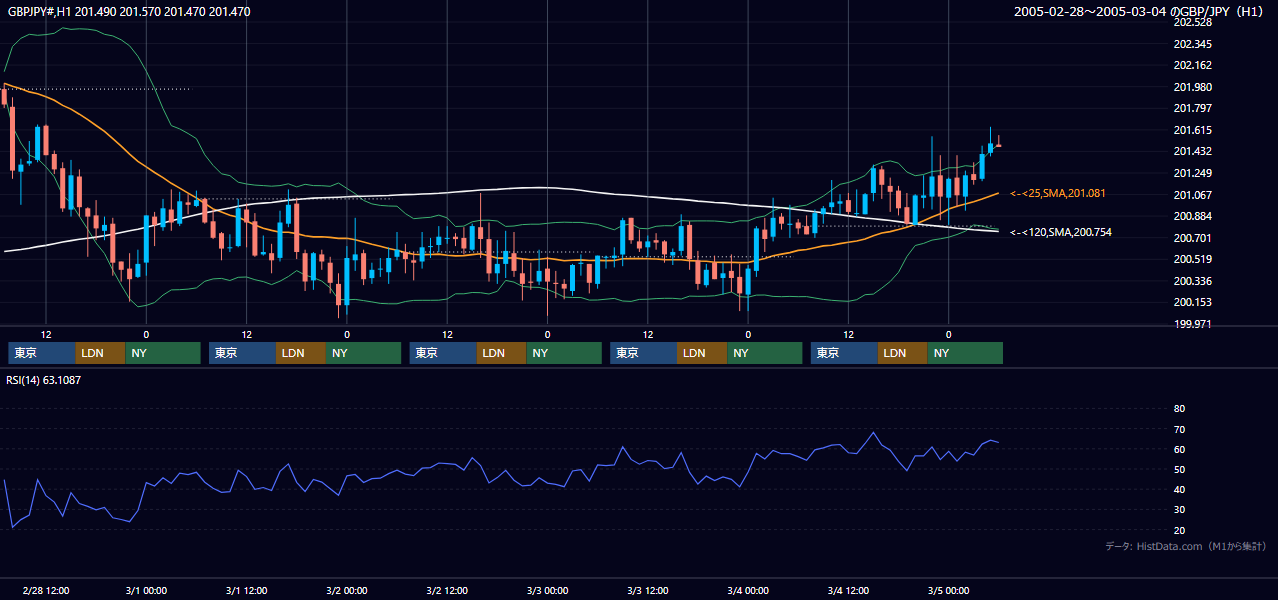Screen dimensions: 1278x600
Task: Click price axis value 200.153
Action: pyautogui.click(x=1192, y=302)
